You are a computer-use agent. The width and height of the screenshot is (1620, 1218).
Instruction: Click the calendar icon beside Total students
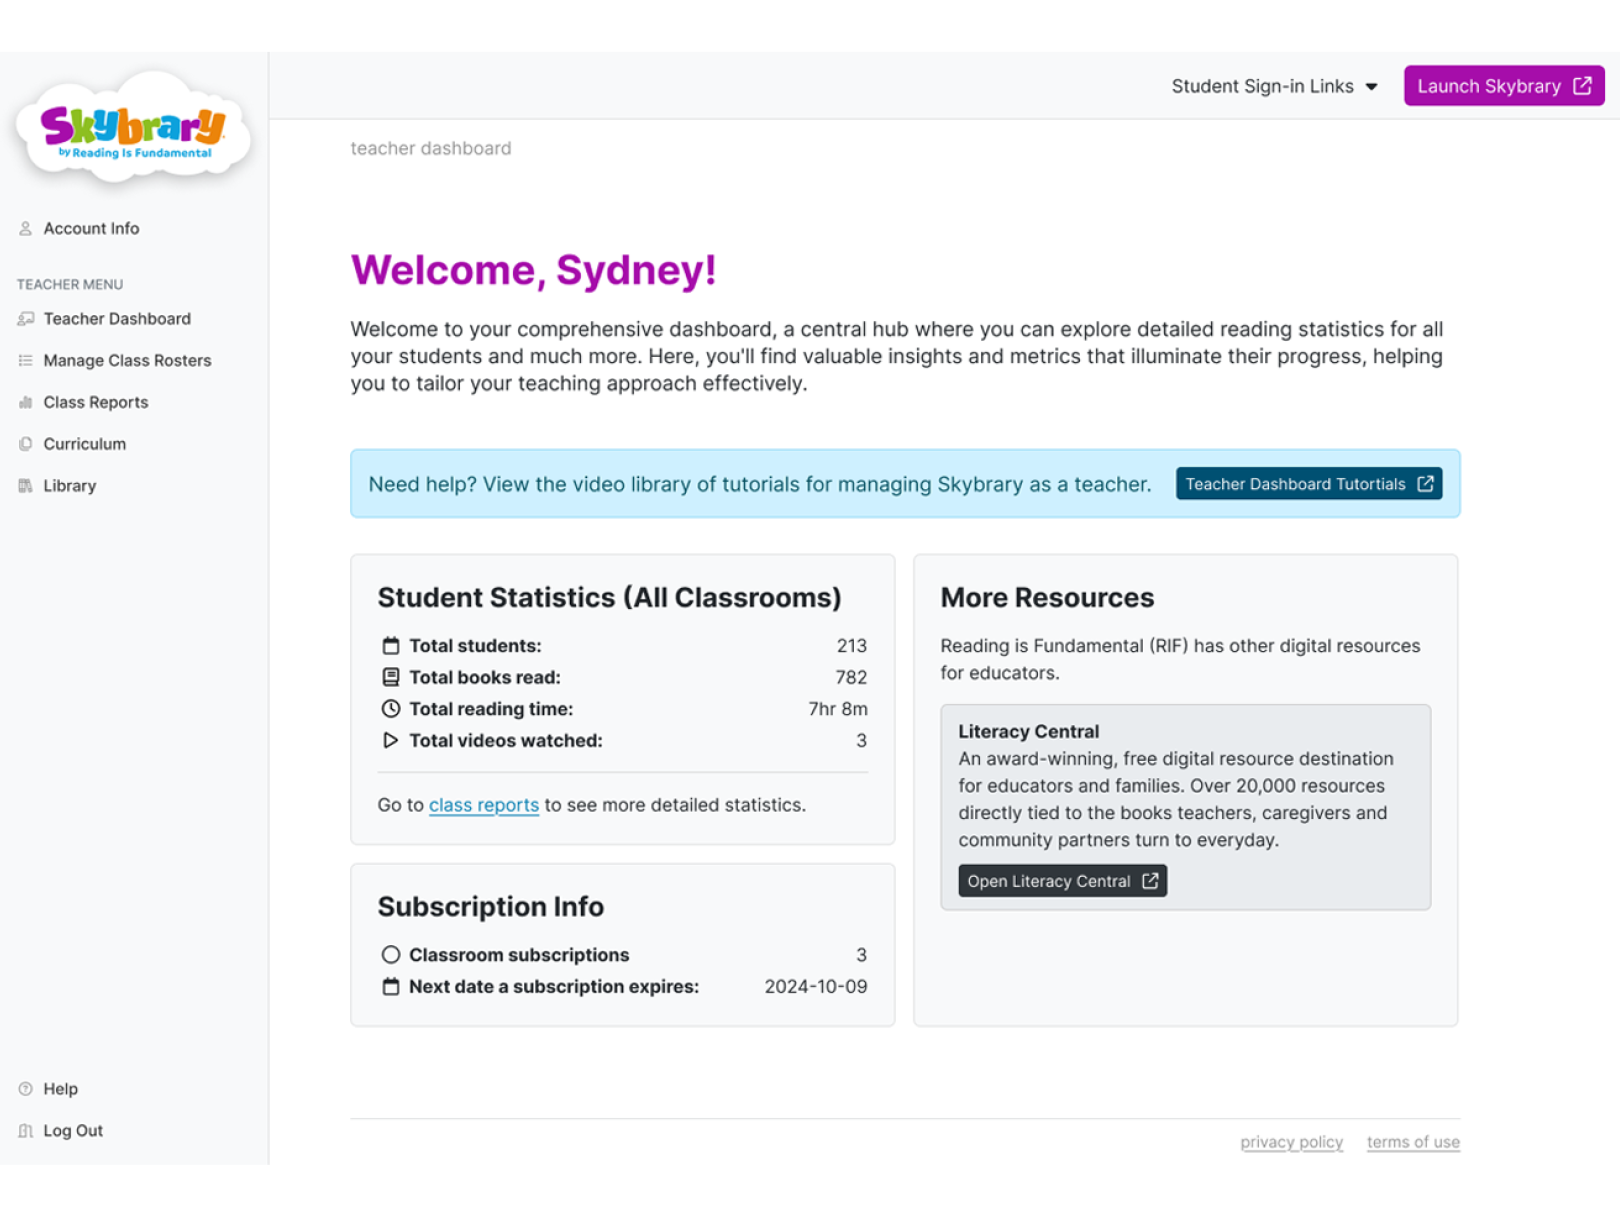click(390, 645)
